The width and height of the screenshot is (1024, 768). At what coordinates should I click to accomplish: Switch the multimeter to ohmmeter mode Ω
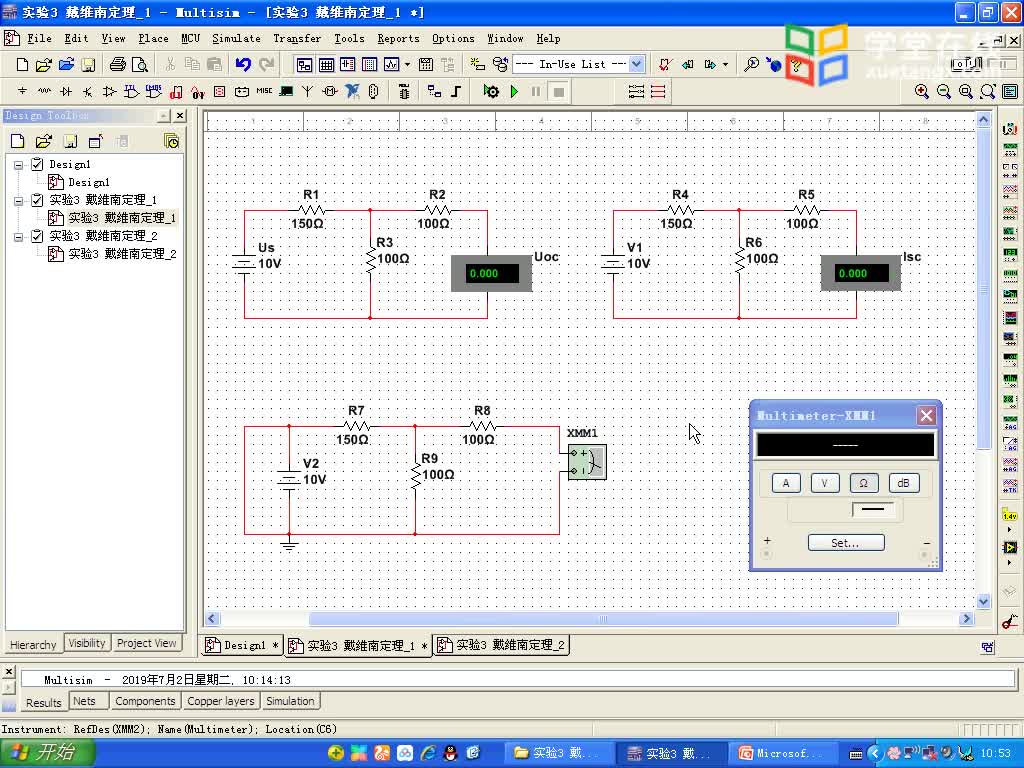(863, 483)
